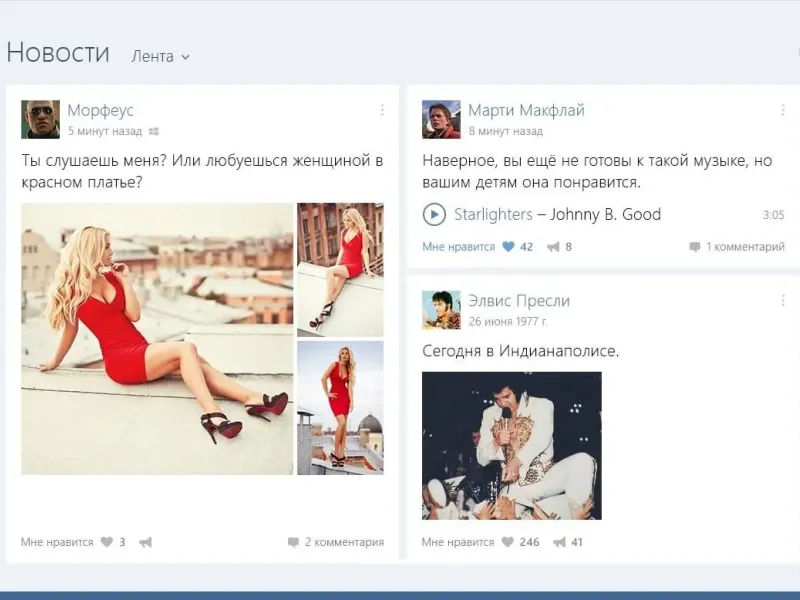The height and width of the screenshot is (600, 800).
Task: Click Морфеус profile avatar
Action: 40,119
